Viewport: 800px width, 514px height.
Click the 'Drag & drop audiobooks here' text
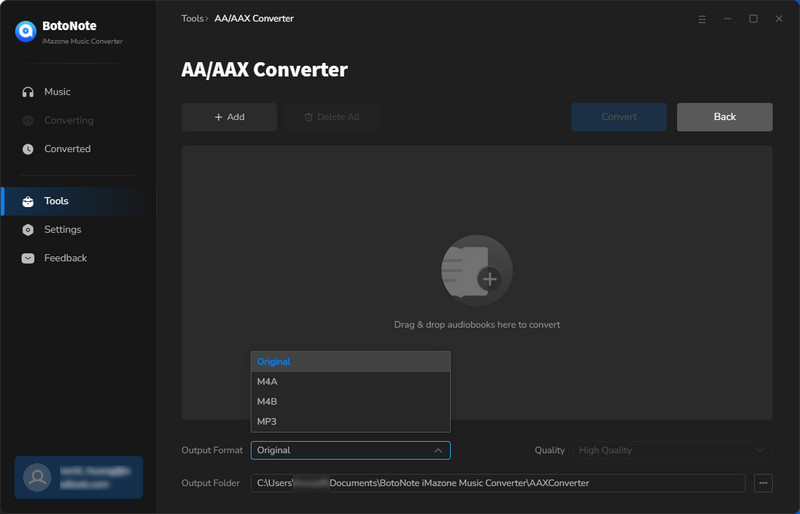pyautogui.click(x=477, y=325)
